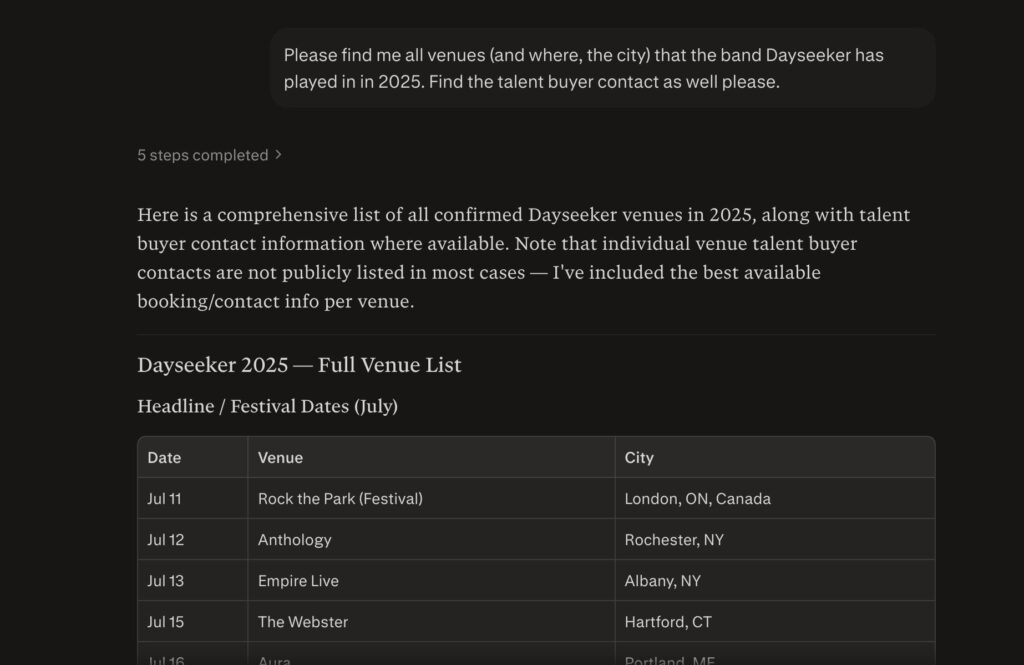Click the Venue column header

tap(280, 458)
